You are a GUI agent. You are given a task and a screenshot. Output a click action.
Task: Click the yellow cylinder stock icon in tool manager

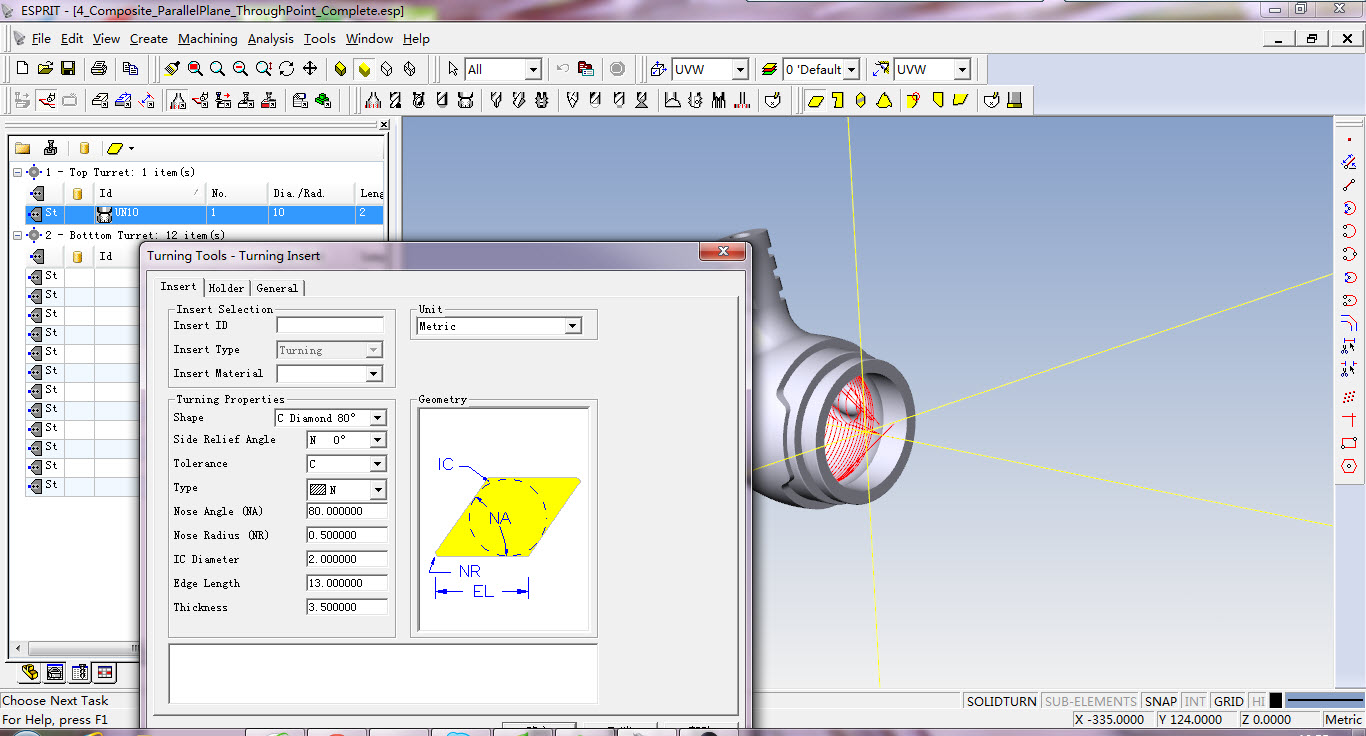point(84,148)
